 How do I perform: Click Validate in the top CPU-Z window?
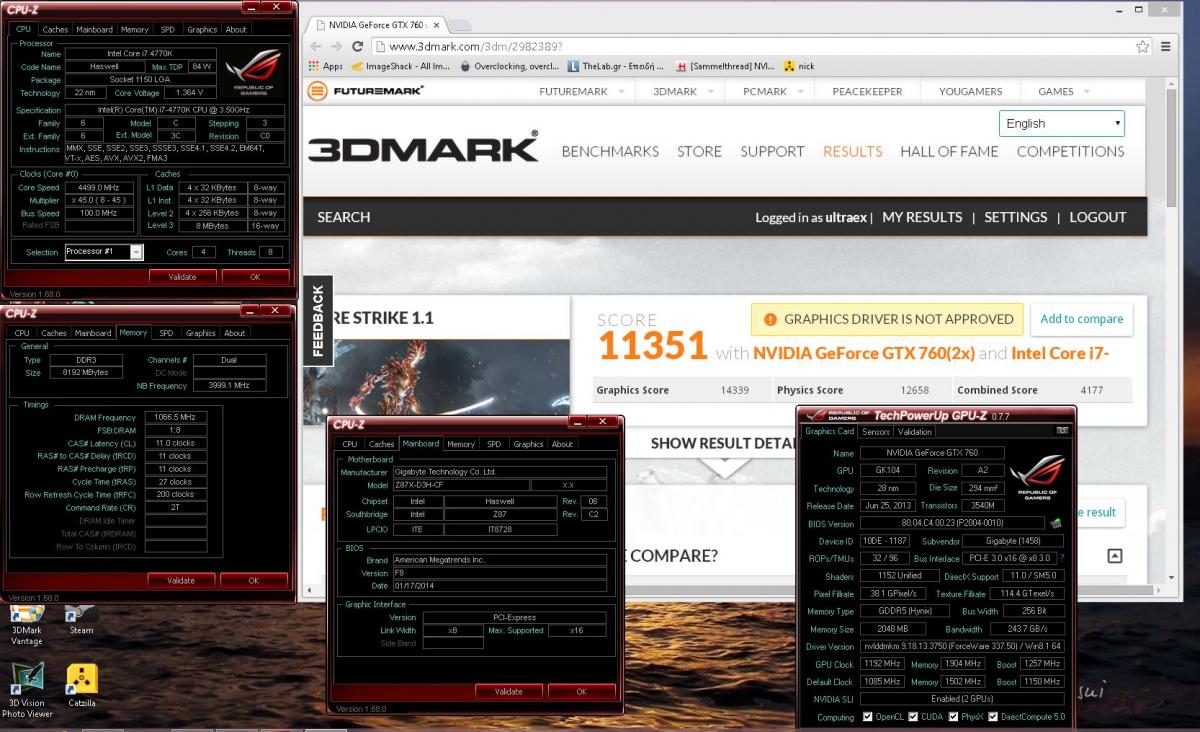pyautogui.click(x=182, y=277)
